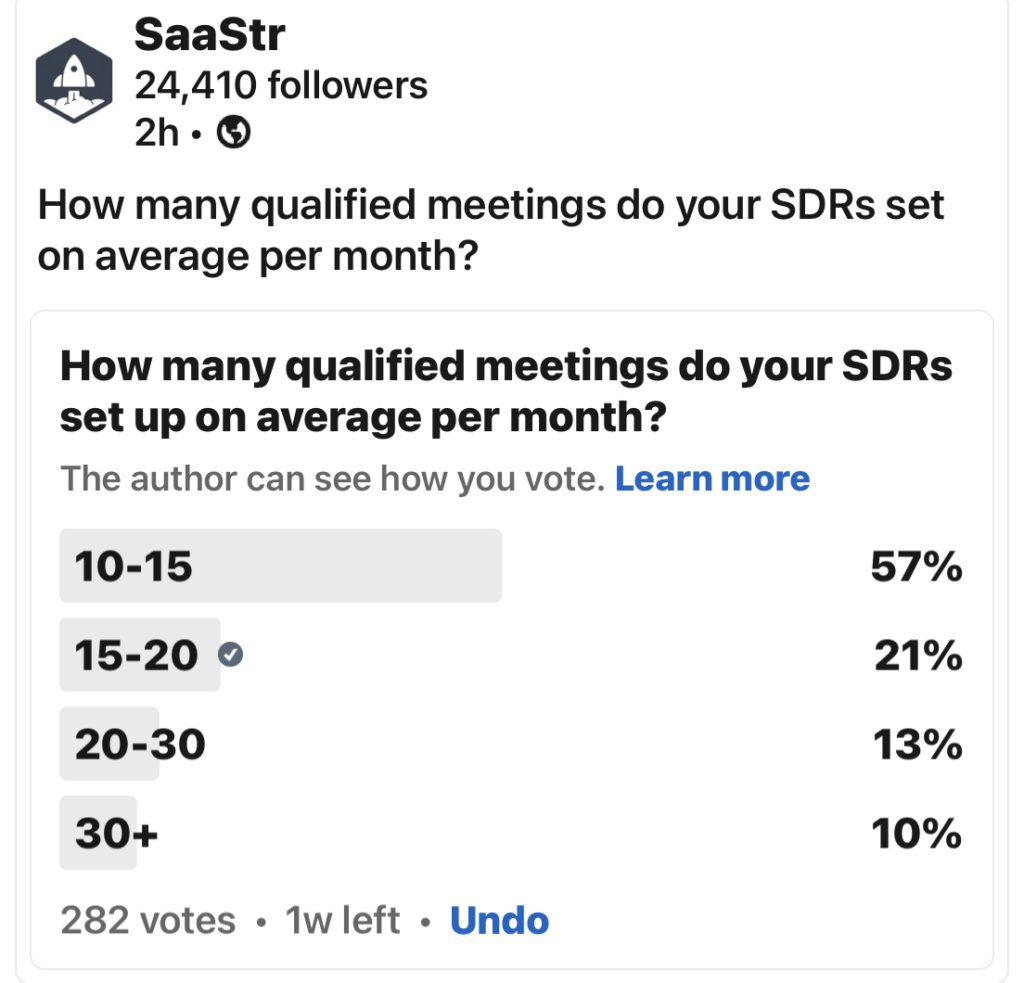The height and width of the screenshot is (983, 1024).
Task: Click the post caption text above poll
Action: (490, 230)
